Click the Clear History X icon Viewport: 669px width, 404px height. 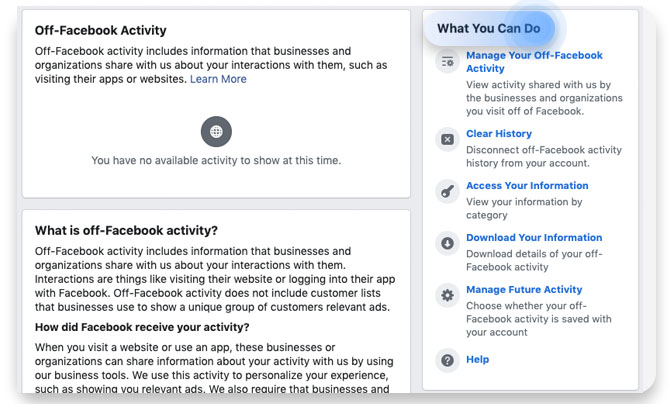(x=447, y=139)
